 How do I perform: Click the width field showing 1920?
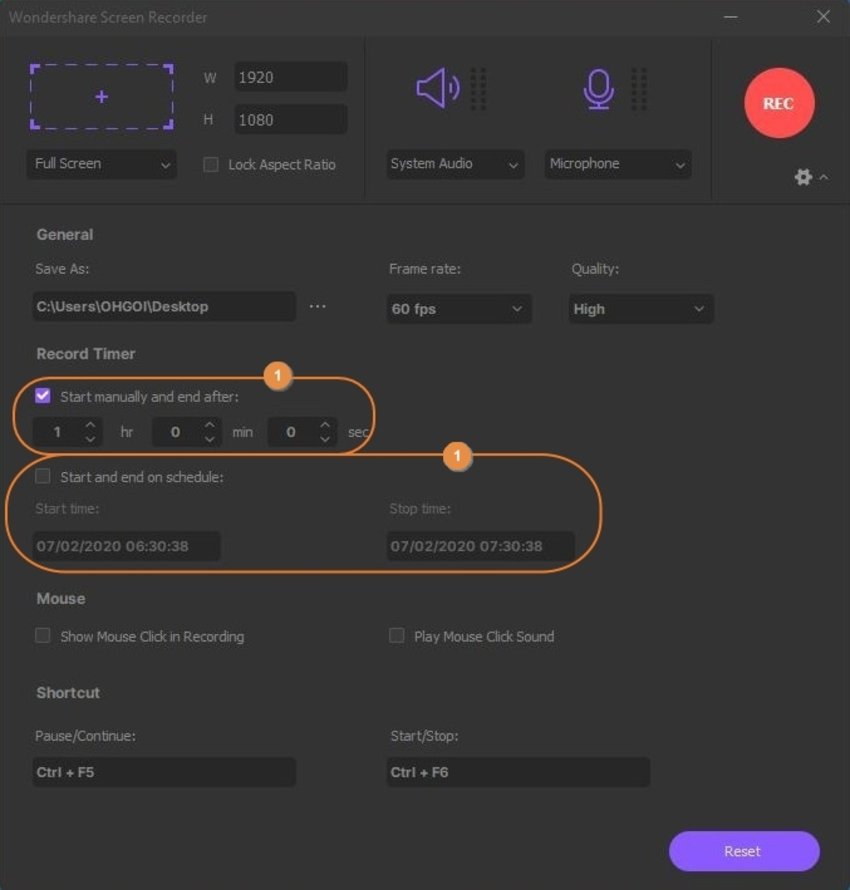[x=290, y=77]
